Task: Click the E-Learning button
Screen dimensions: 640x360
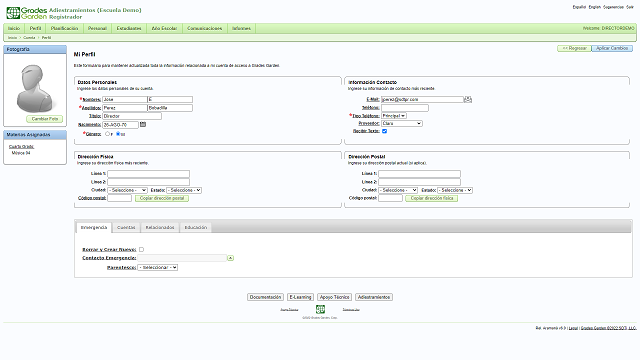Action: pyautogui.click(x=300, y=297)
